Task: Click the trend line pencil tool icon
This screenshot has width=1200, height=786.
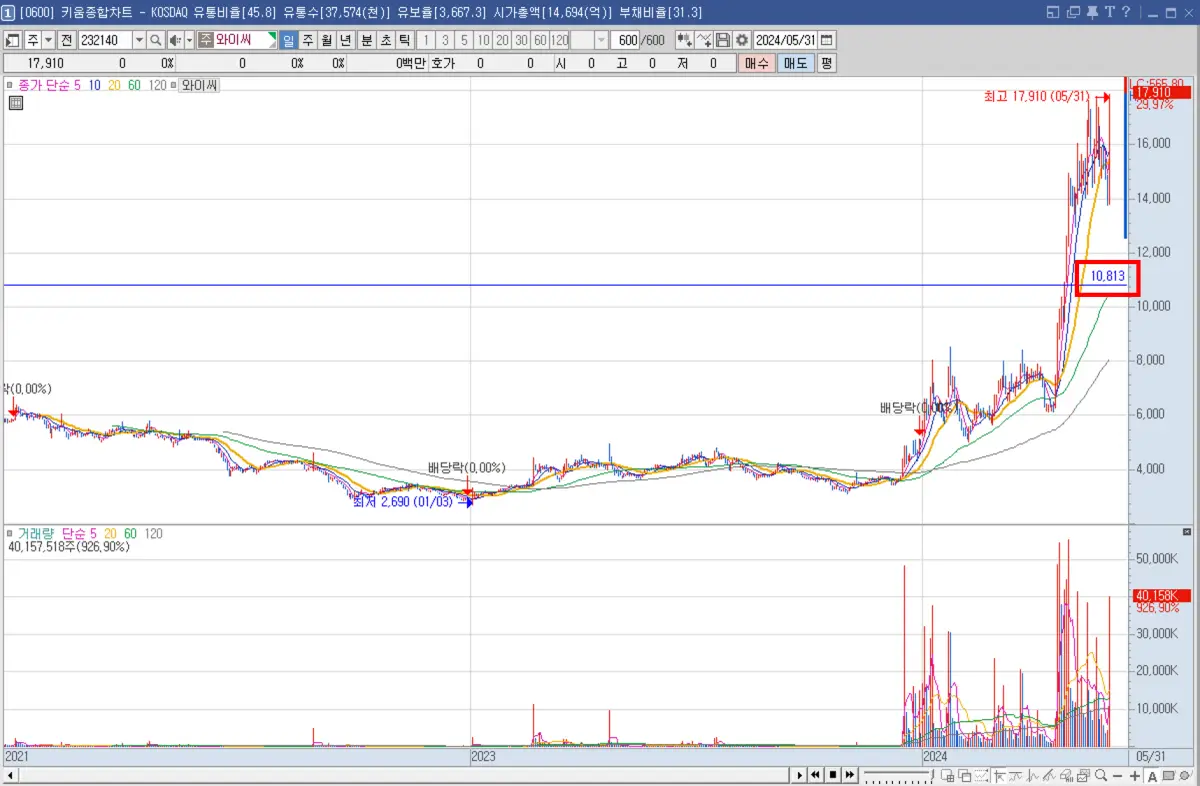Action: (1048, 776)
